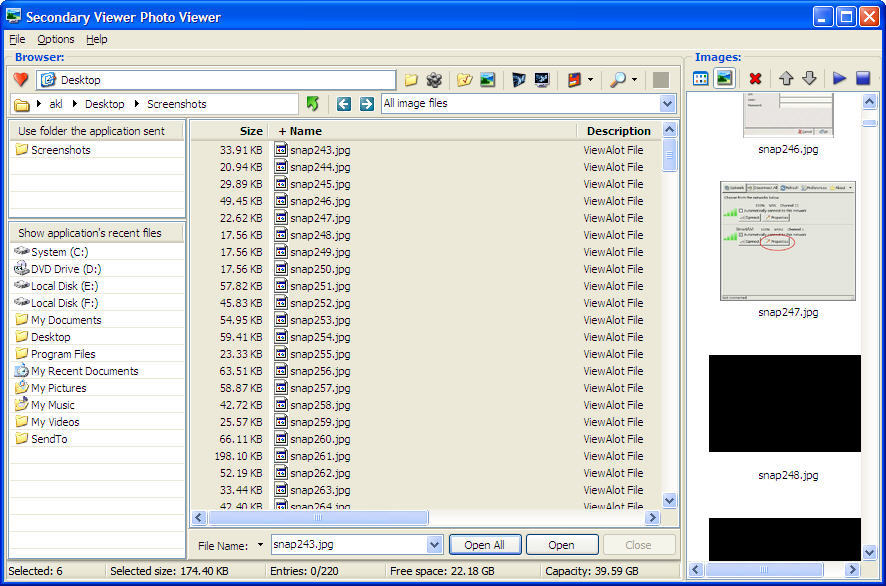Remove image using the red X icon

point(755,79)
